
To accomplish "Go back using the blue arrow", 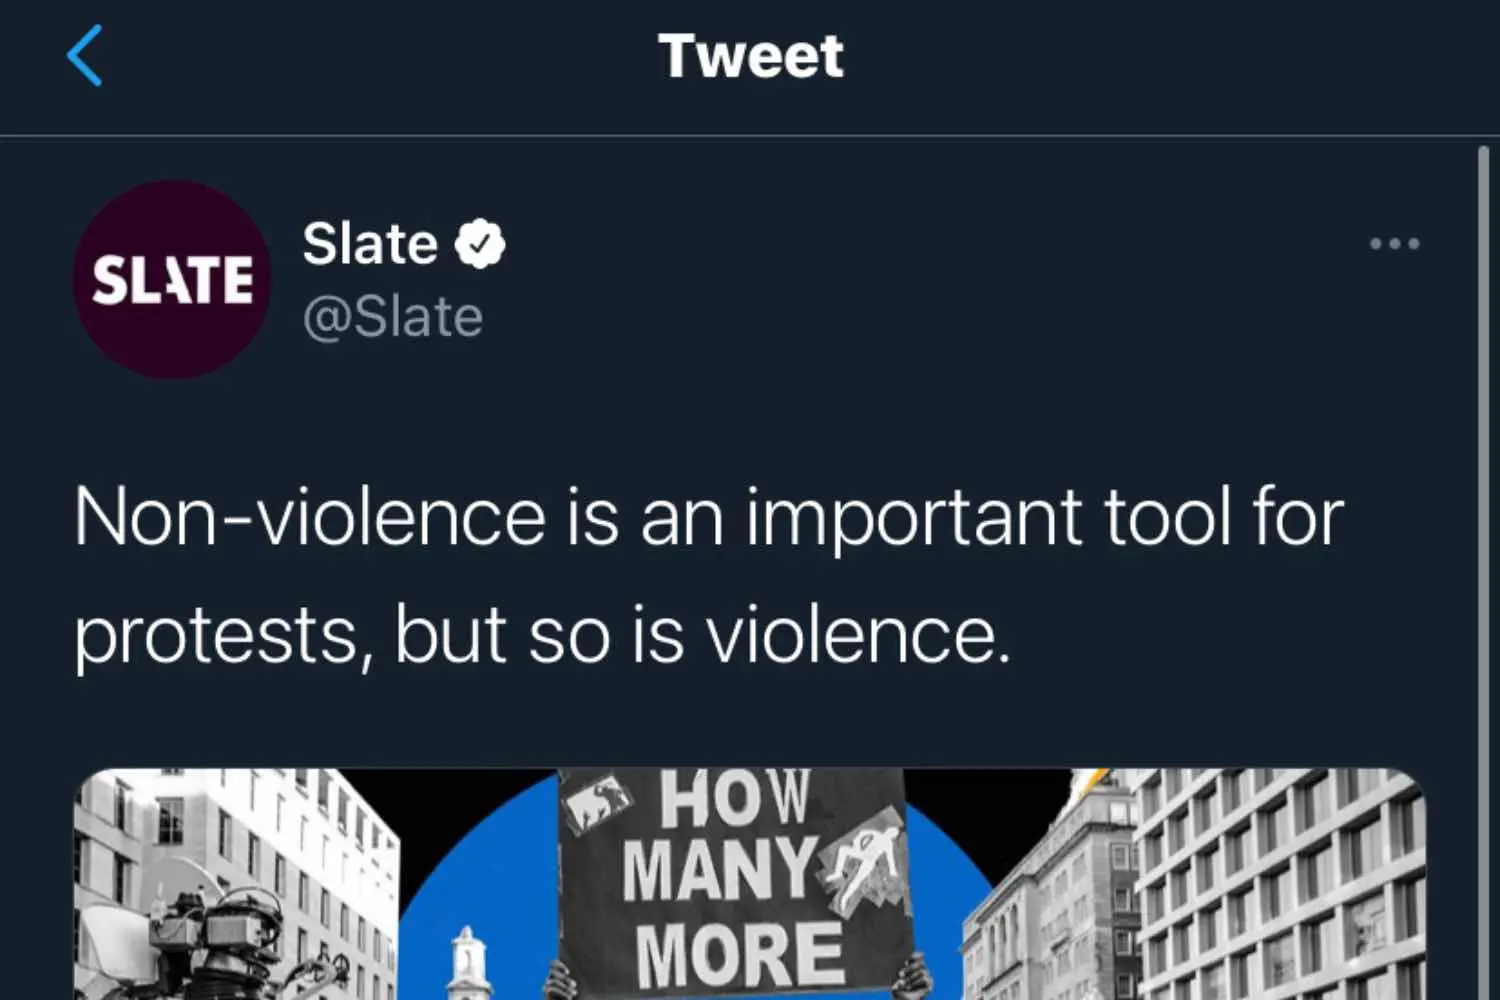I will click(x=85, y=56).
